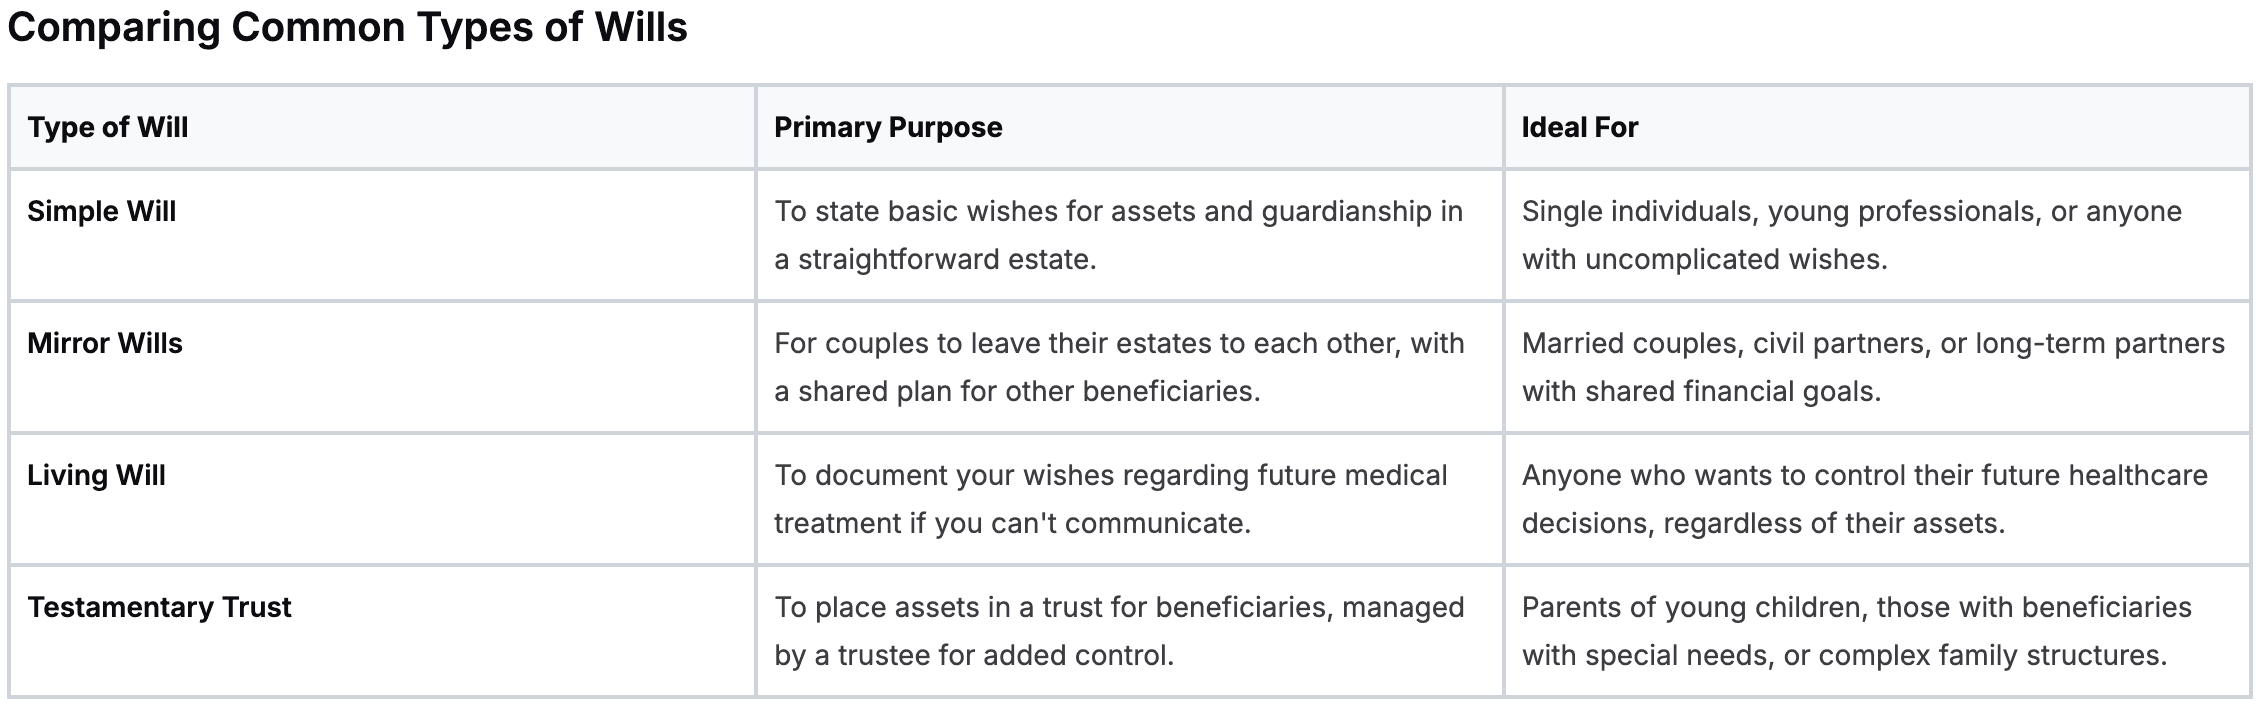
Task: Select the 'Living Will' row label
Action: coord(97,475)
